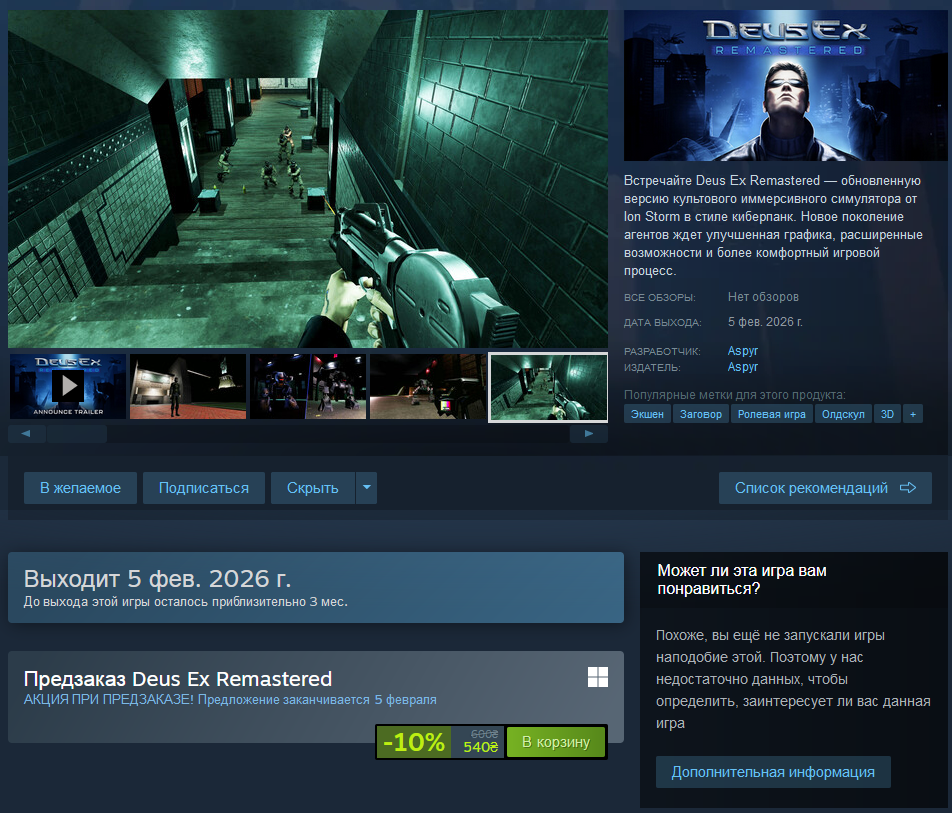Open the dropdown arrow next to Скрыть
Image resolution: width=952 pixels, height=813 pixels.
point(366,488)
